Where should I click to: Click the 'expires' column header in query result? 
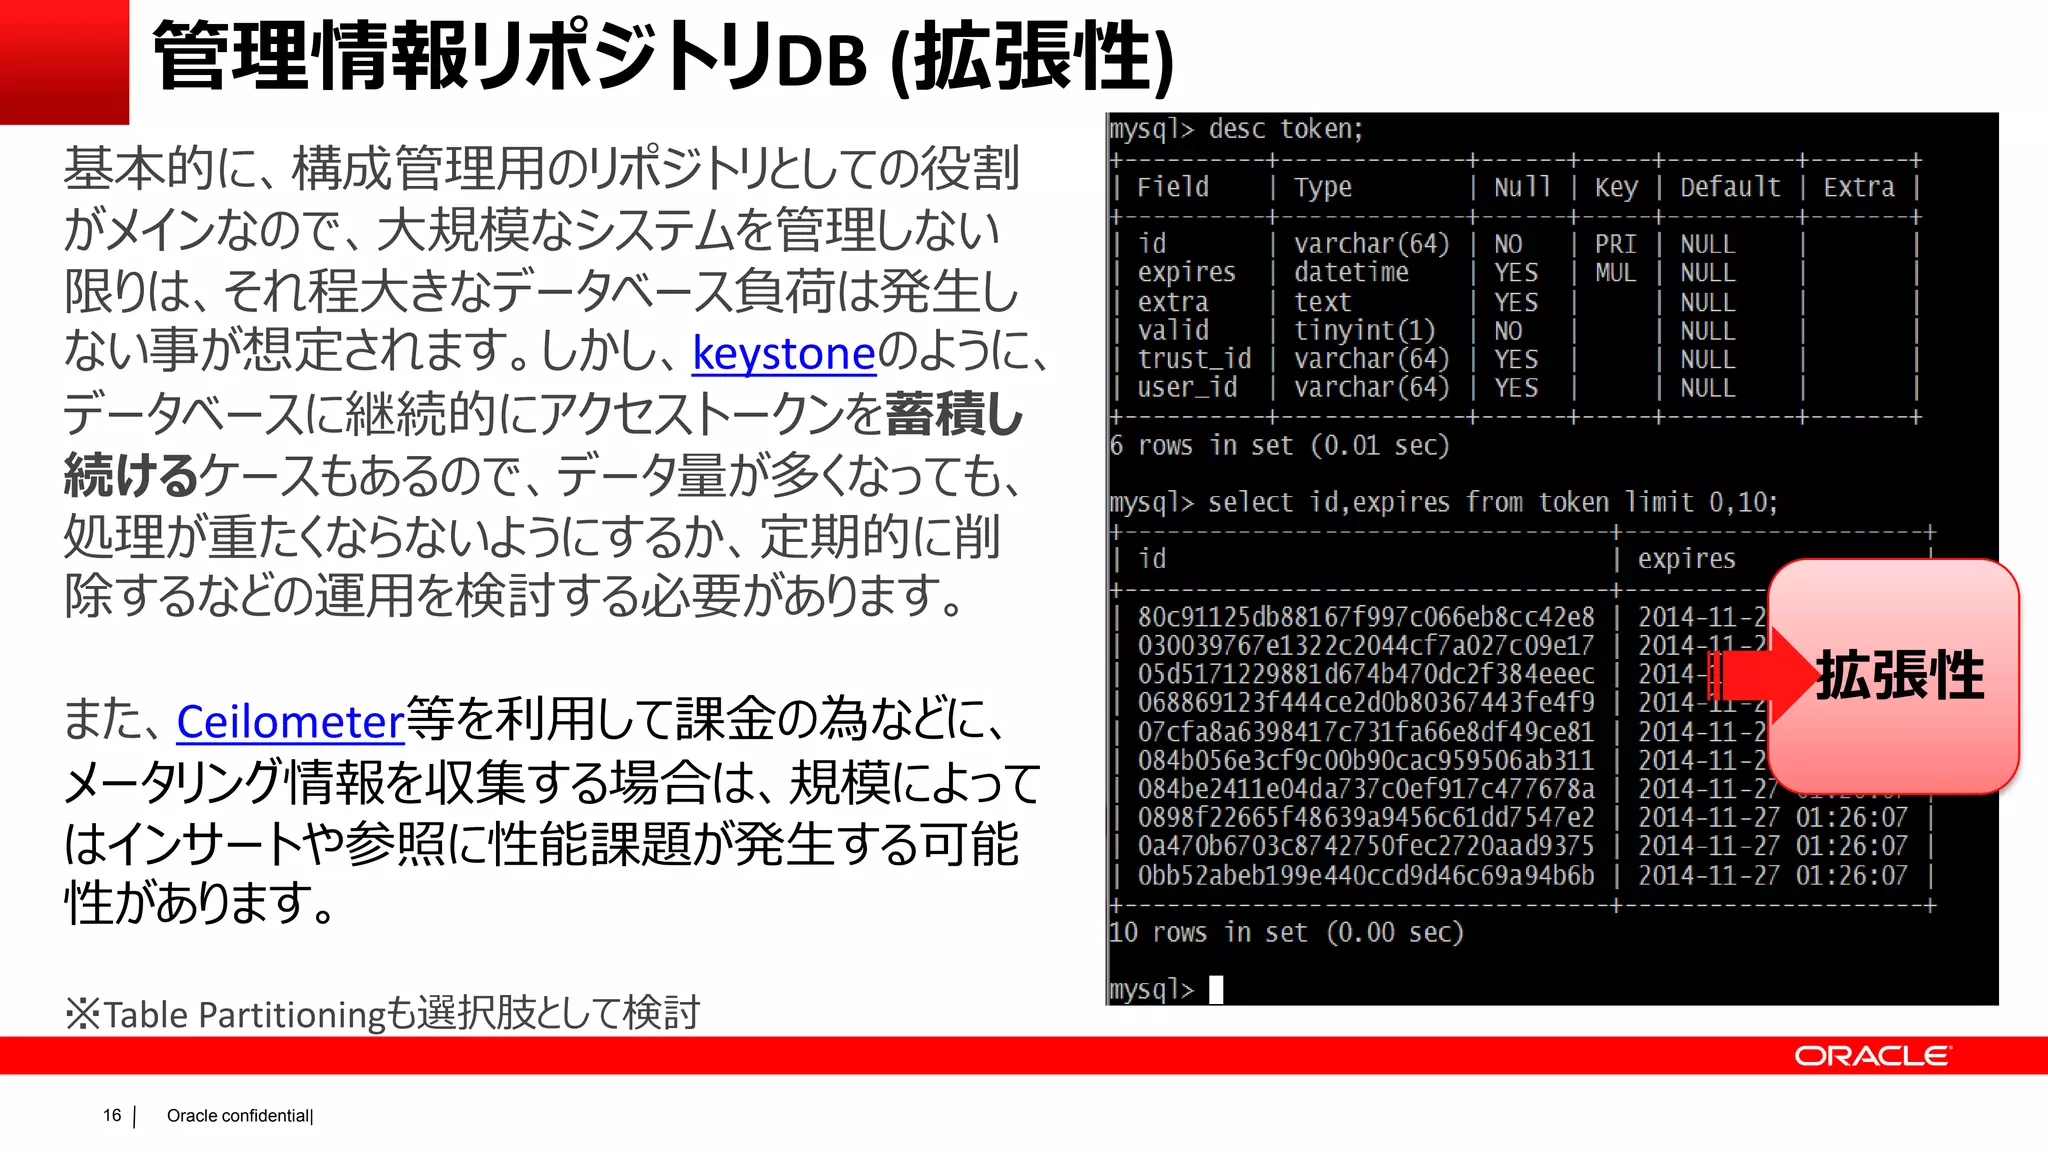click(1686, 559)
